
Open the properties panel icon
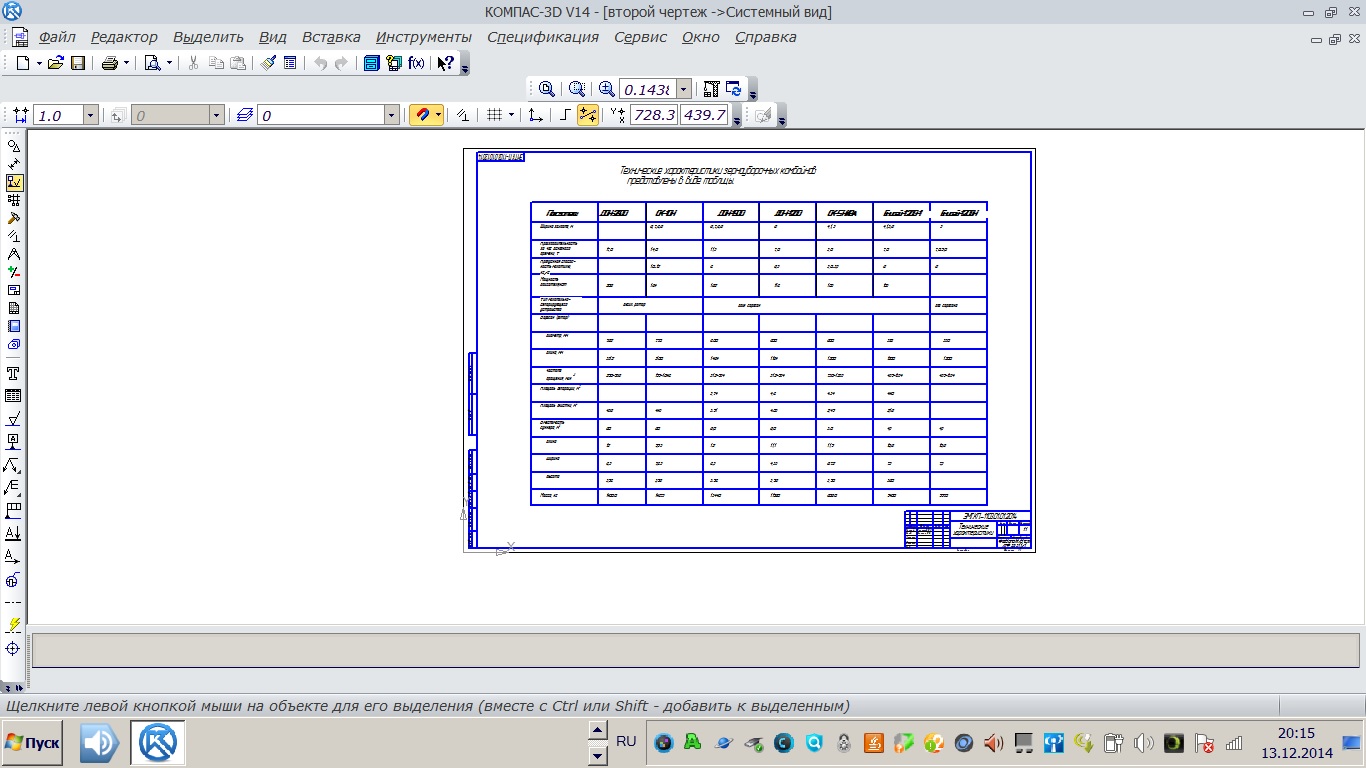290,62
